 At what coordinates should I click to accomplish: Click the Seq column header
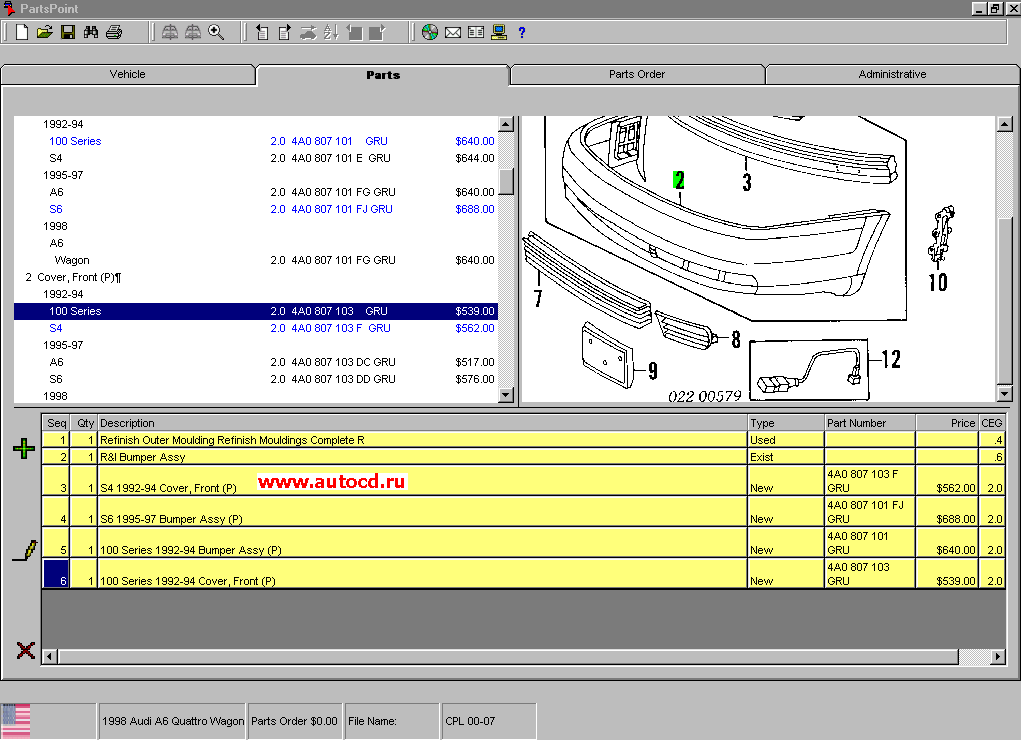(x=56, y=423)
